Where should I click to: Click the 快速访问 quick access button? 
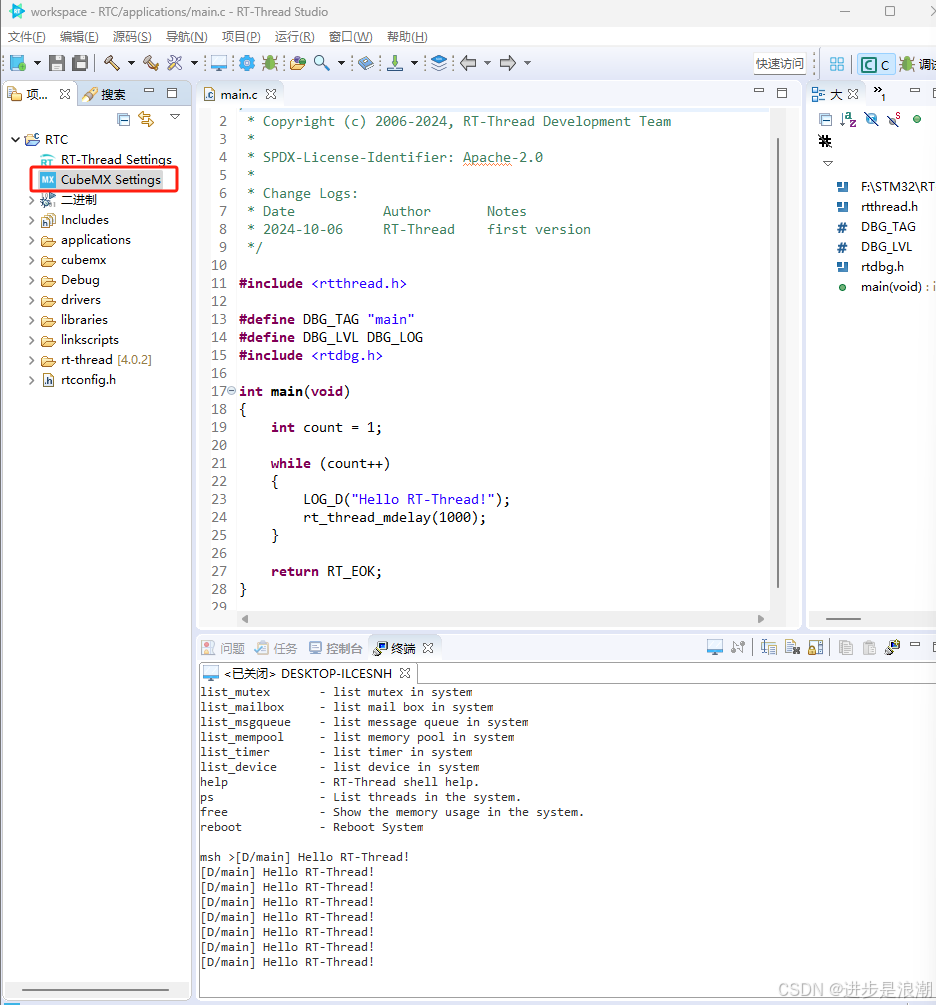point(779,62)
